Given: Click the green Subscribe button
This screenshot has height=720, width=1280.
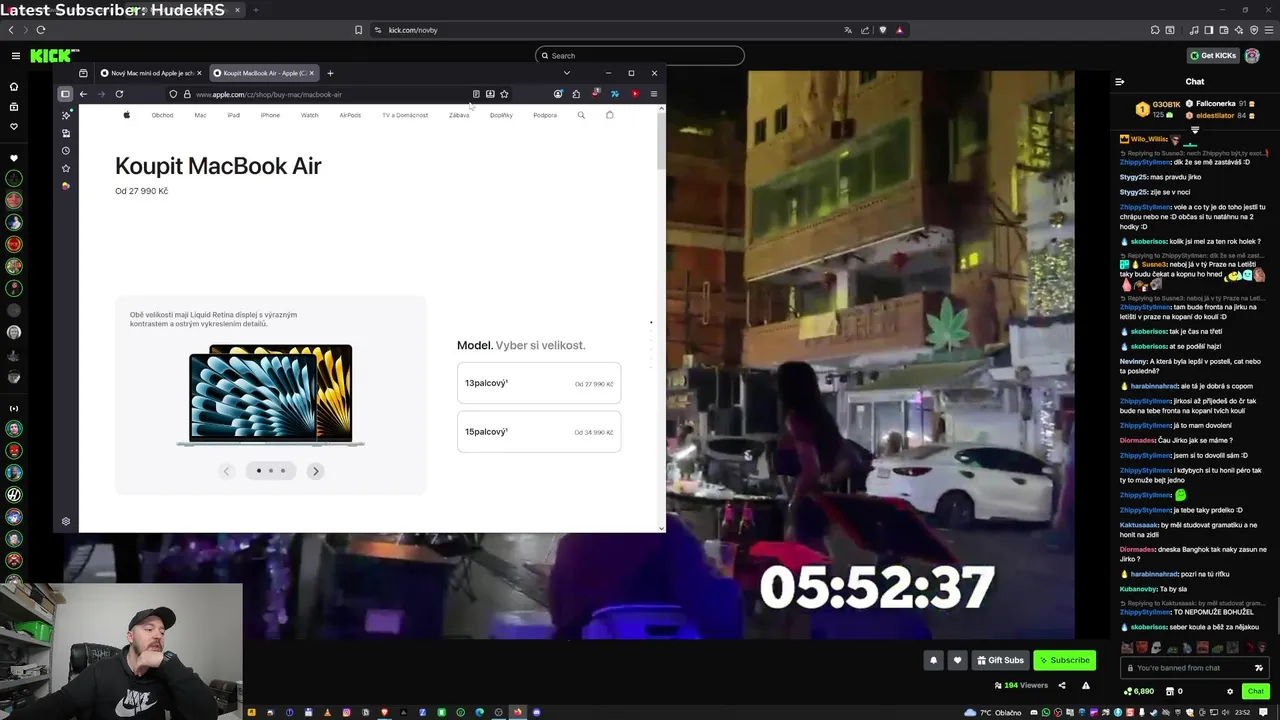Looking at the screenshot, I should (1064, 660).
